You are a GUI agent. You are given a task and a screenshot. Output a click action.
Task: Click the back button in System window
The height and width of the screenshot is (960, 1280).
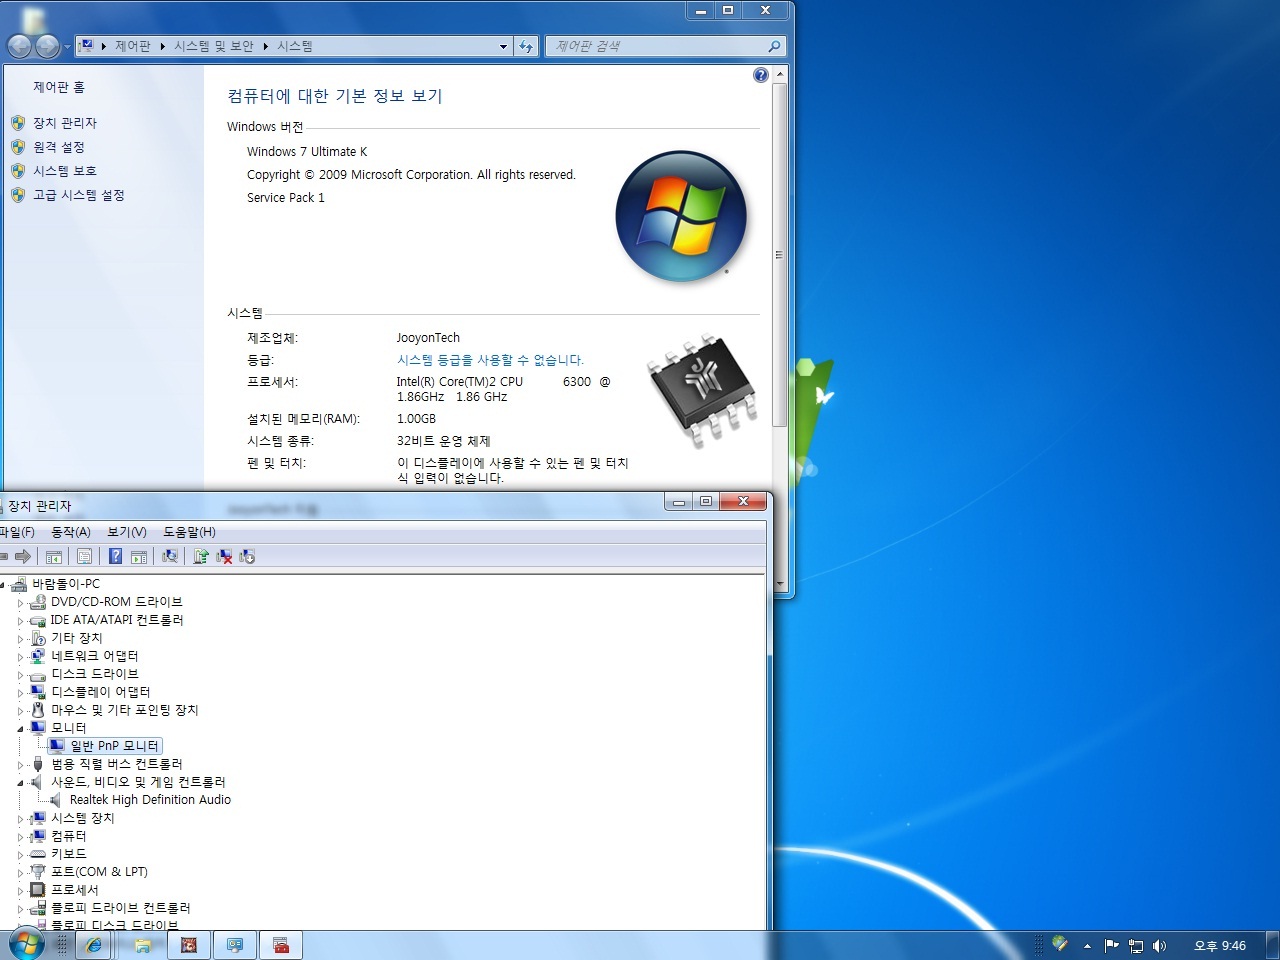point(19,46)
